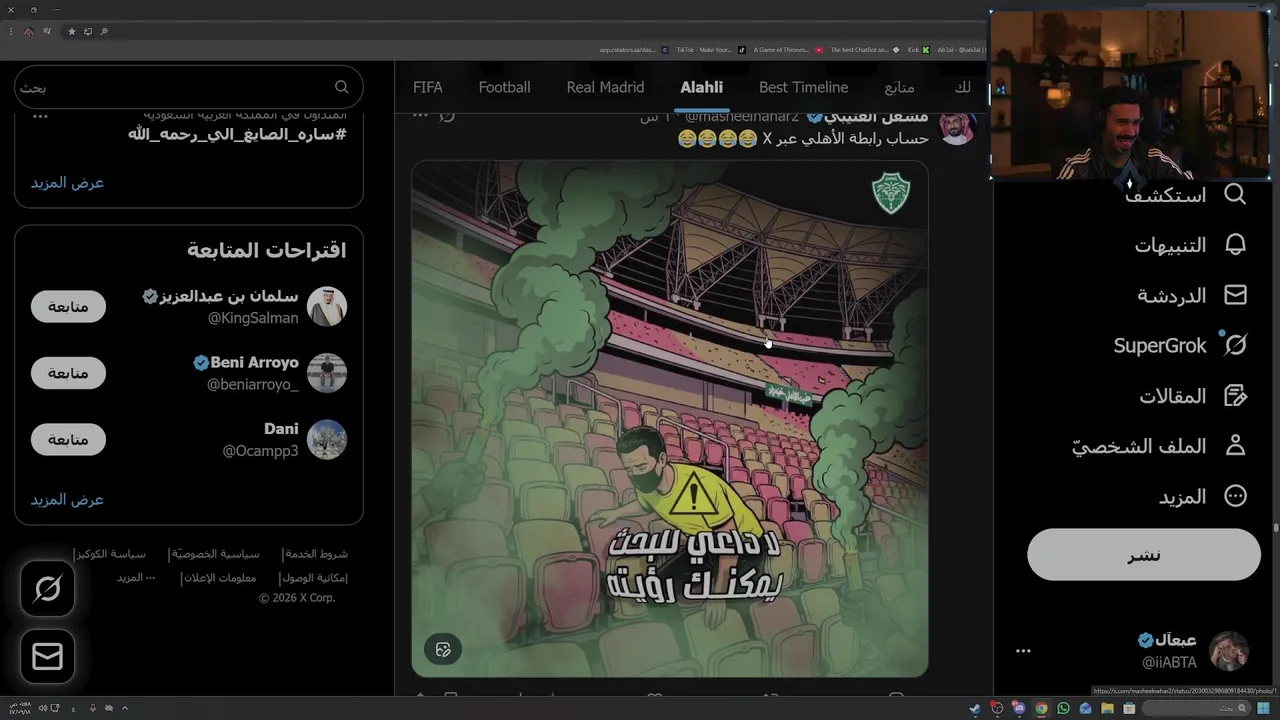Open @KingSalman handle text
This screenshot has width=1280, height=720.
pos(253,318)
